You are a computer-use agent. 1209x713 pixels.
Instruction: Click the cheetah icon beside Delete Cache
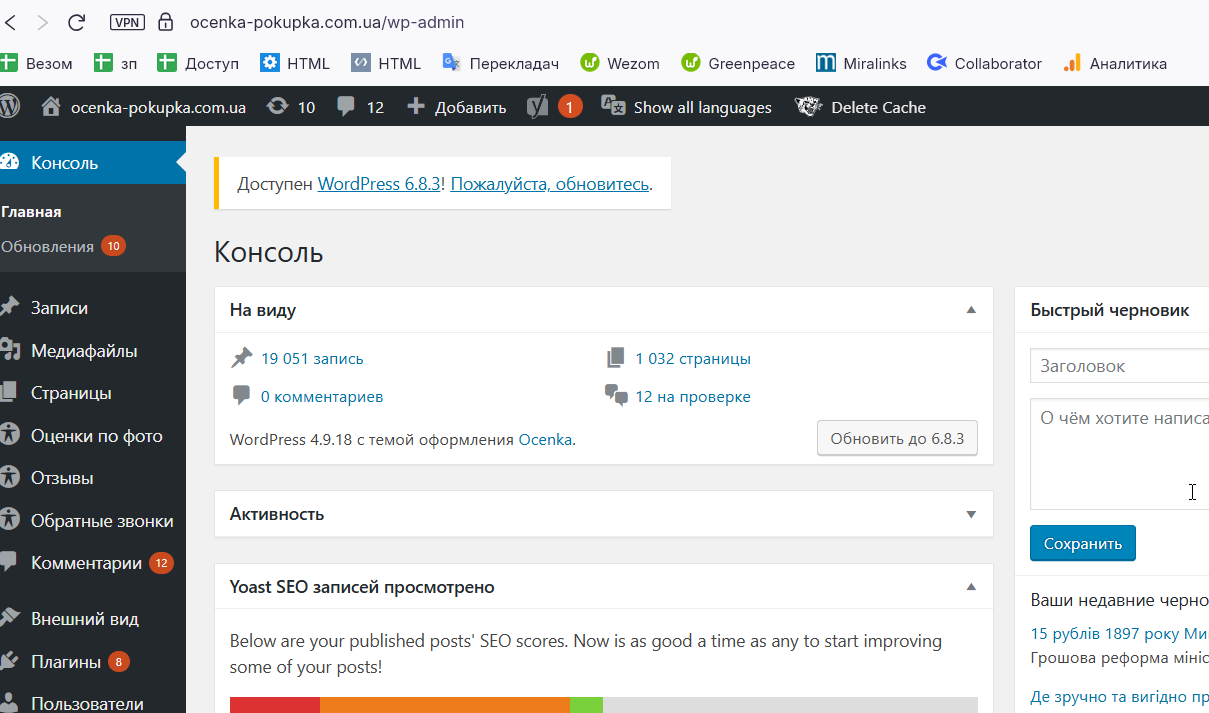click(x=808, y=107)
